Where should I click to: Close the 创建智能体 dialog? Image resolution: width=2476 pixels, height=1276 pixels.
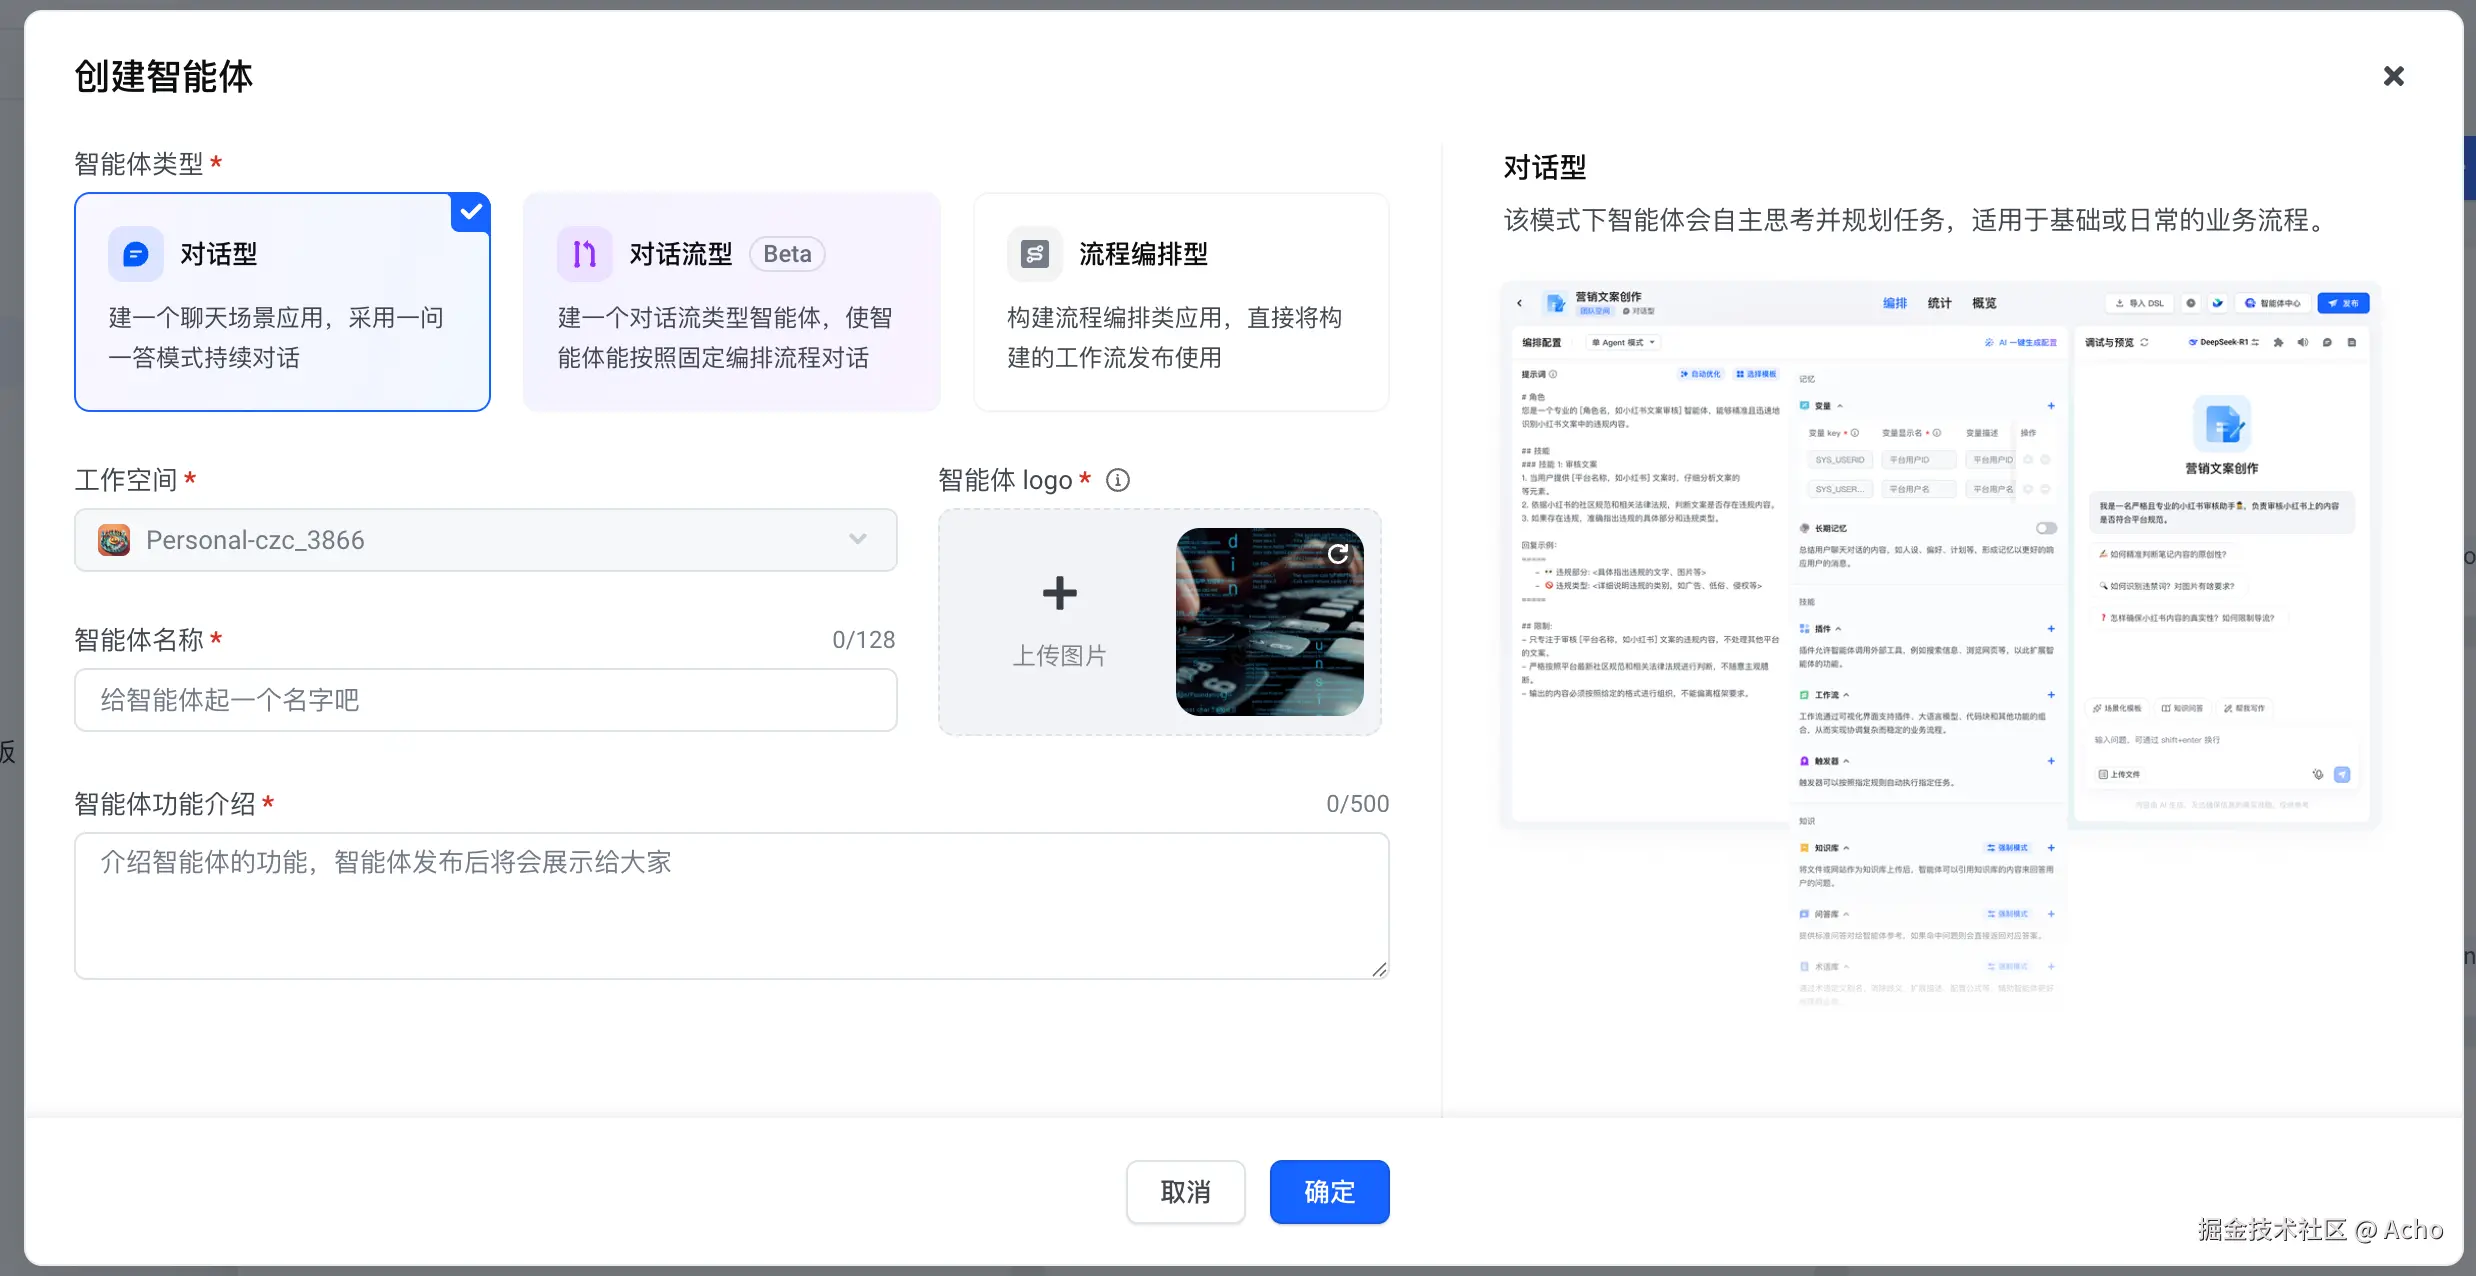tap(2393, 77)
